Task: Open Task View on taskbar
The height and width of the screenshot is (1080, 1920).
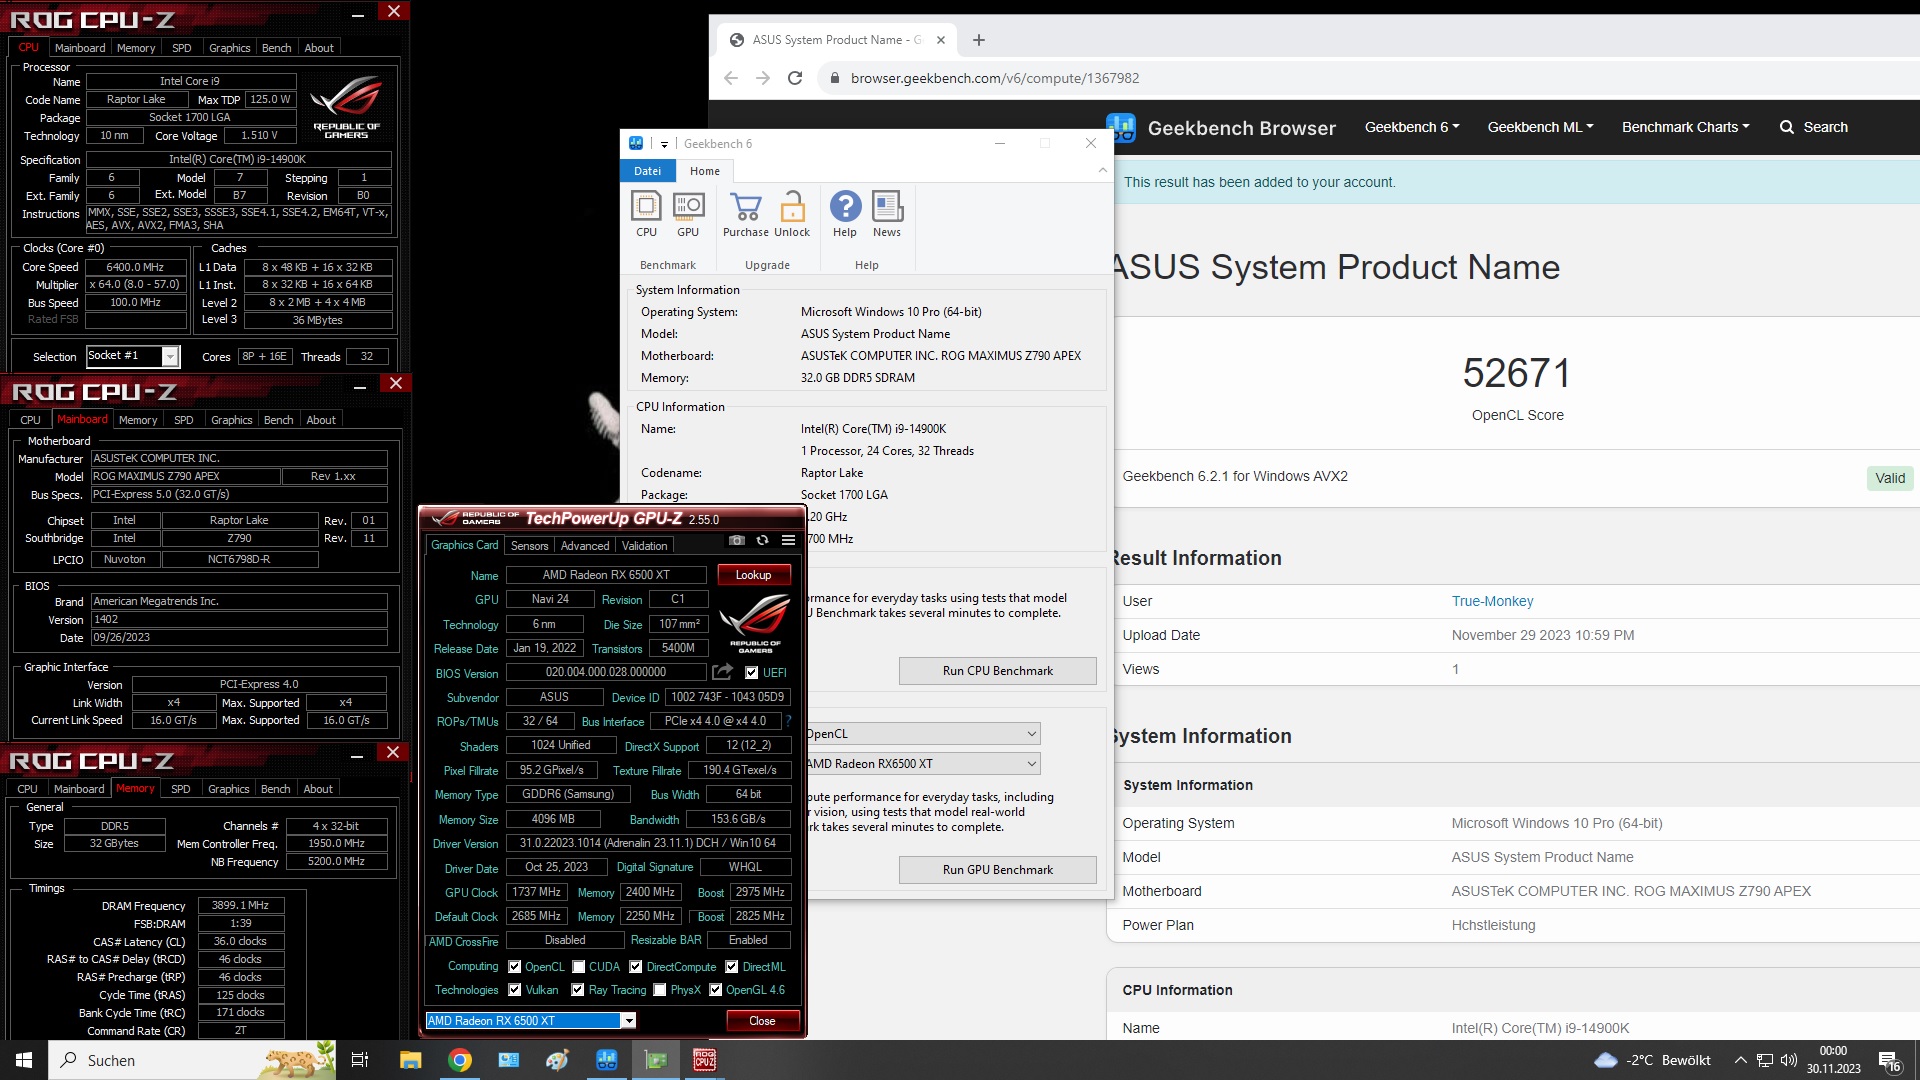Action: click(x=360, y=1060)
